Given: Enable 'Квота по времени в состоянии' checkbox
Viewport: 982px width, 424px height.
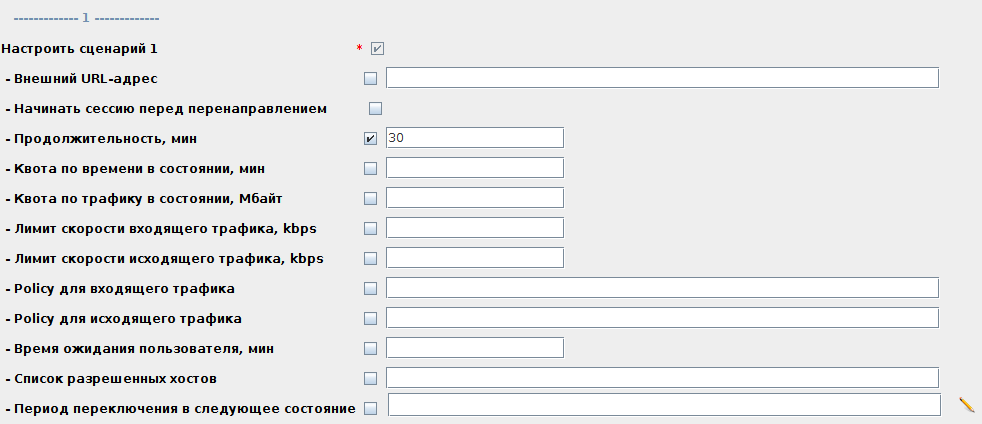Looking at the screenshot, I should pos(371,168).
